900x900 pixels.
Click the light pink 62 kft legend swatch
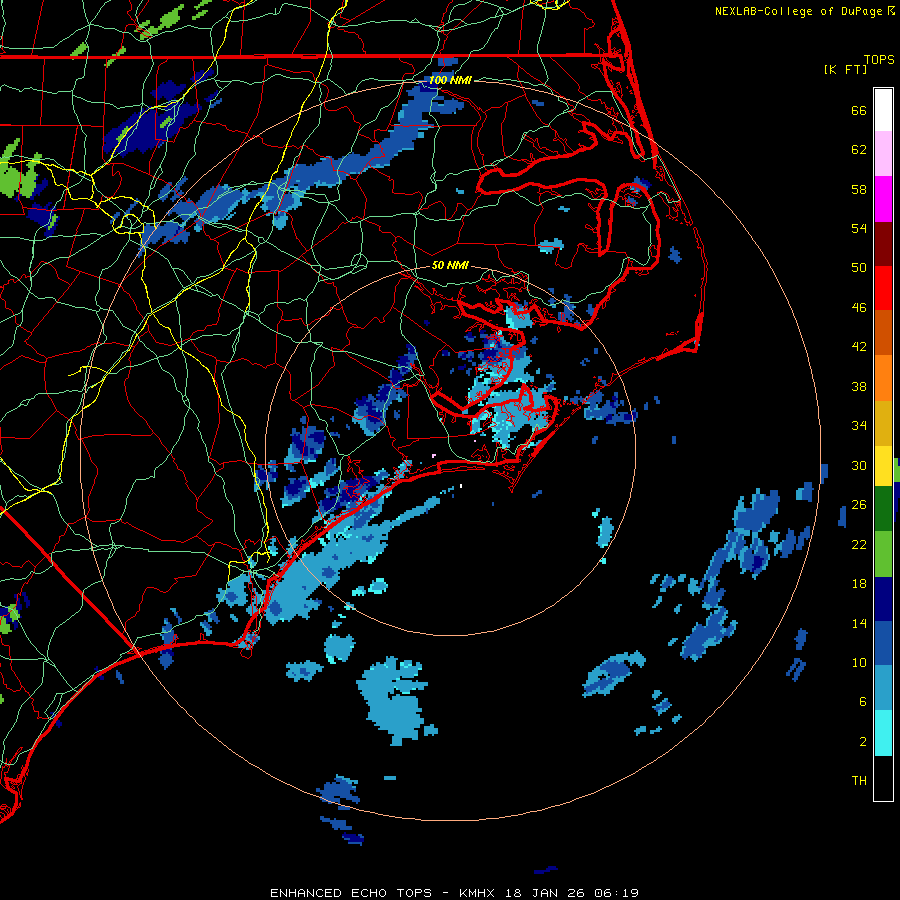[x=883, y=154]
